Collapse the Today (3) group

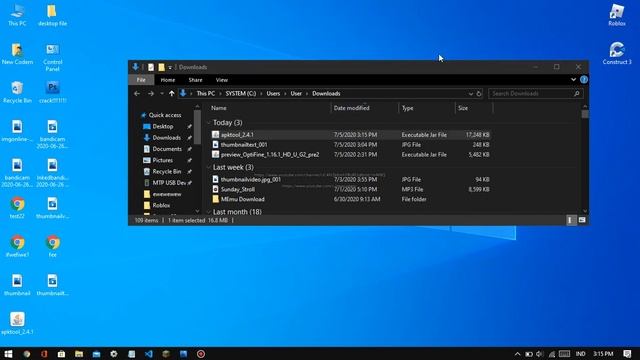(209, 122)
